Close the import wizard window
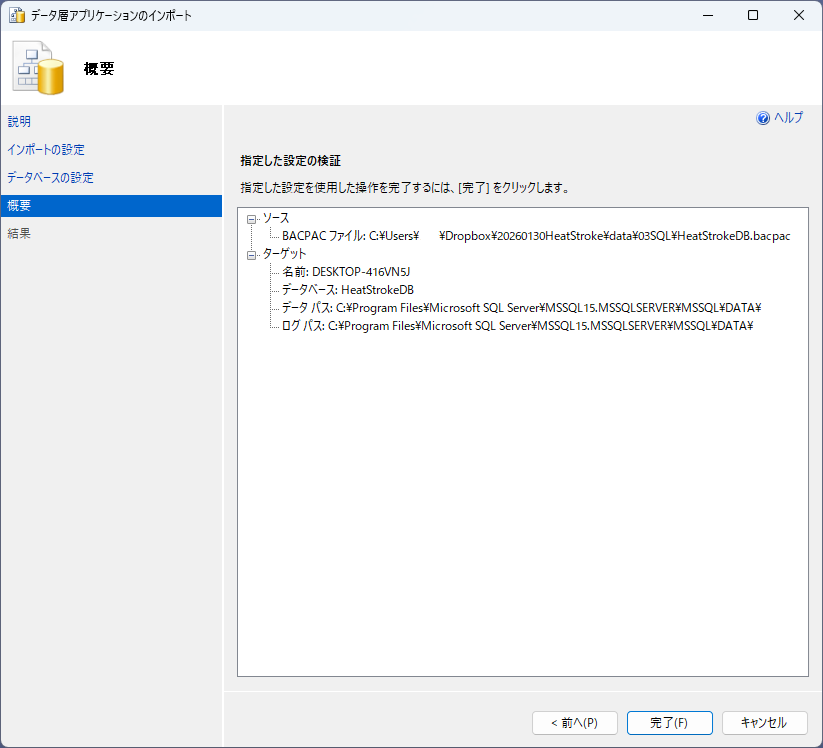Screen dimensions: 823x748 798,16
